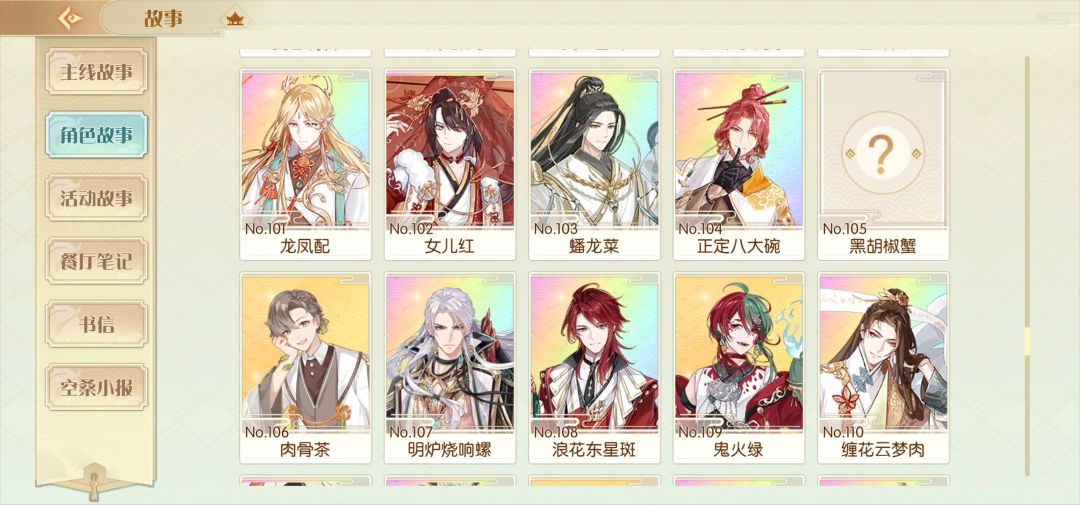This screenshot has width=1080, height=505.
Task: Open 餐厅笔记 section
Action: point(96,261)
